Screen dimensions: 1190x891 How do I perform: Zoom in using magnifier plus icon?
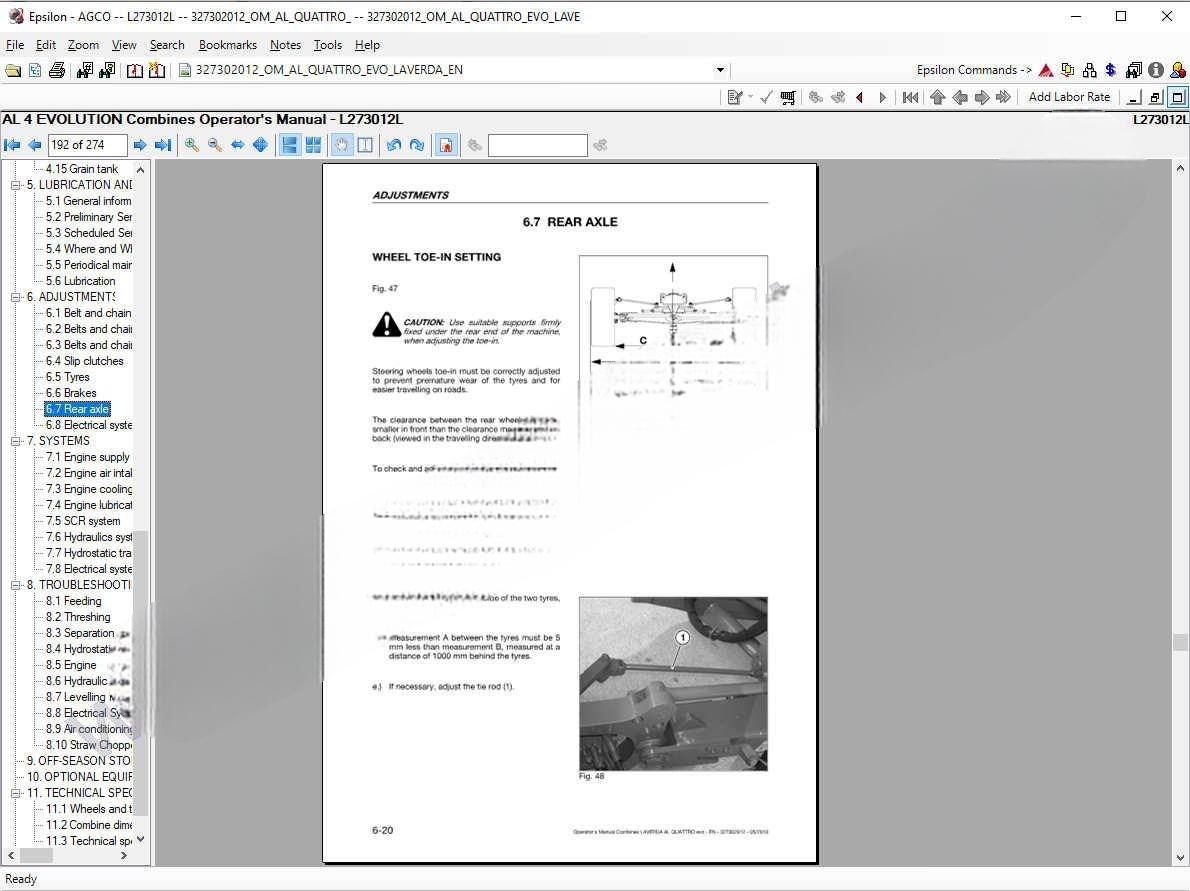(192, 145)
